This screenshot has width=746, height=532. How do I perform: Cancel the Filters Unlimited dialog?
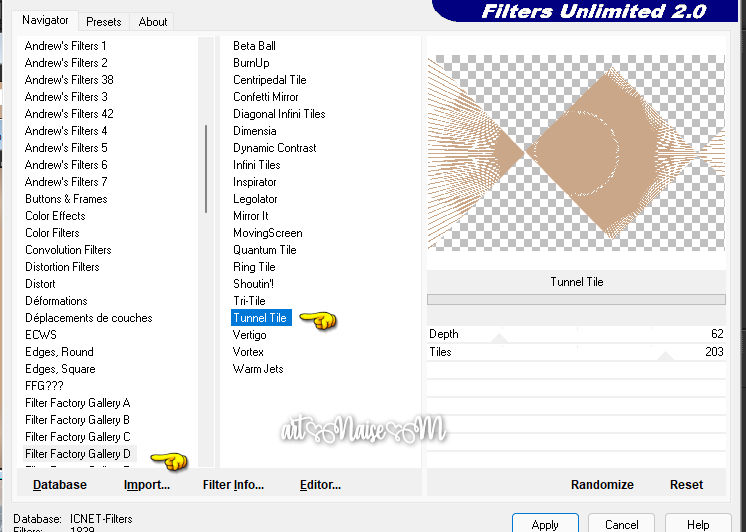[621, 523]
